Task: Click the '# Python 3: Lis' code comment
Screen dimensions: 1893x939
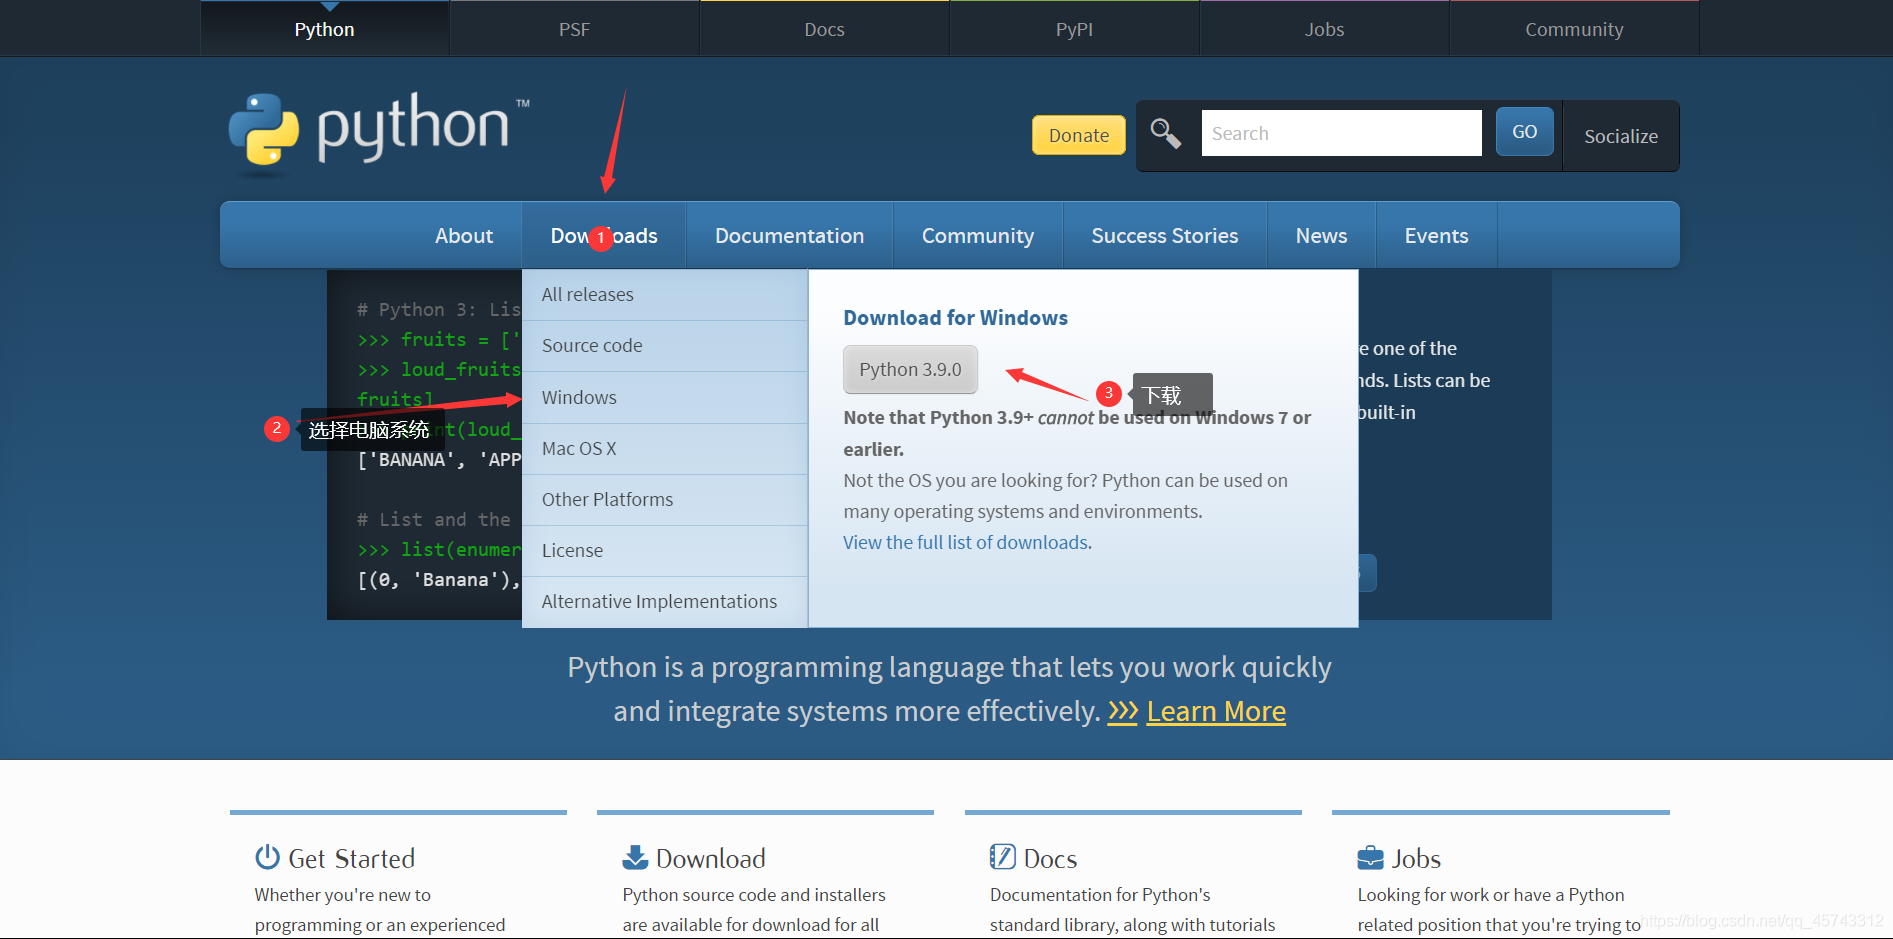Action: click(x=439, y=310)
